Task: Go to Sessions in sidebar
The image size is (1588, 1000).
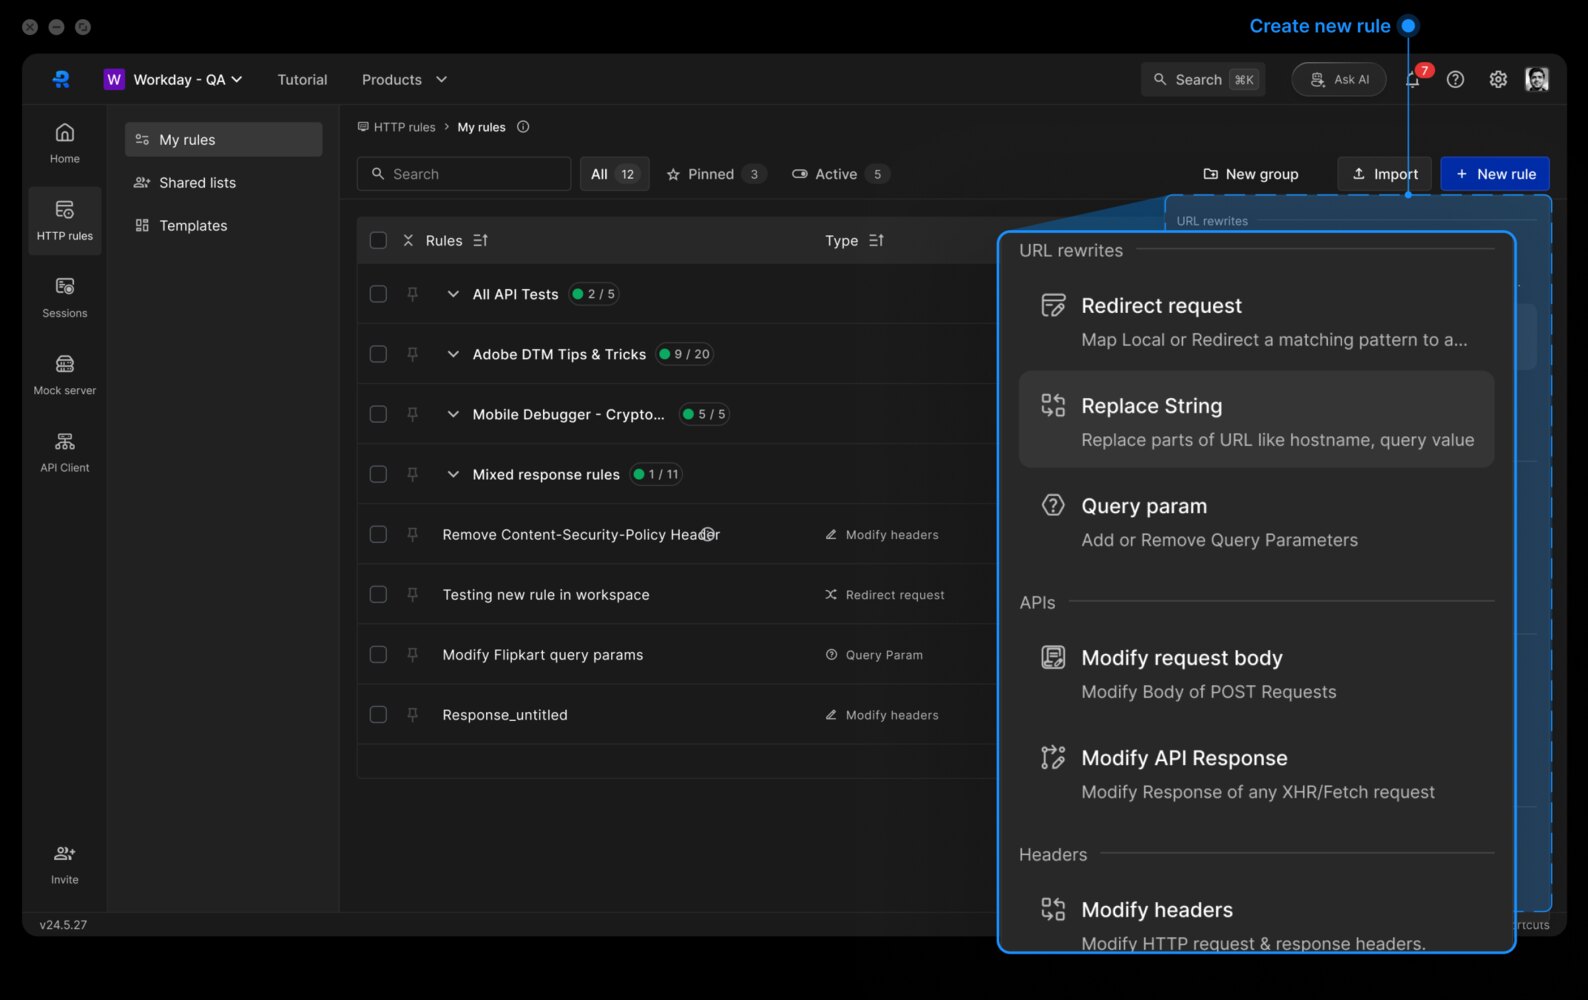Action: point(65,297)
